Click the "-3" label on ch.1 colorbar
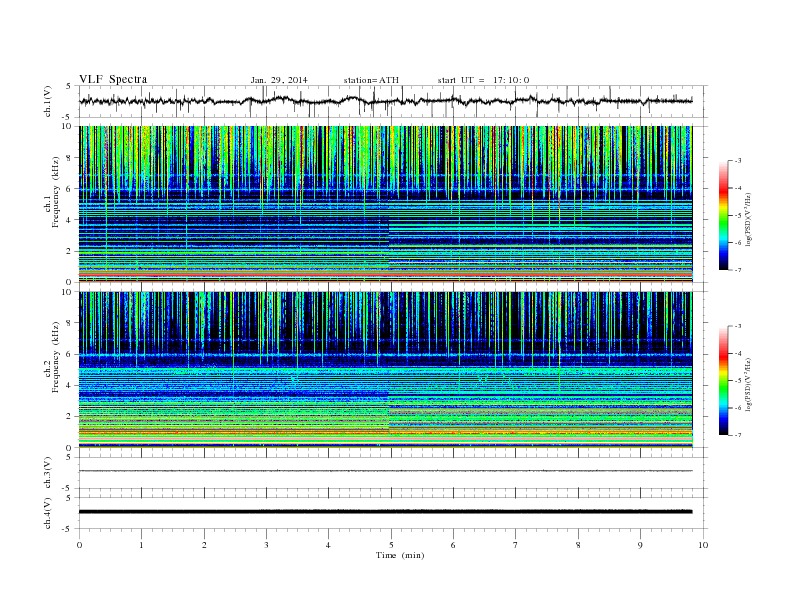 (x=738, y=161)
